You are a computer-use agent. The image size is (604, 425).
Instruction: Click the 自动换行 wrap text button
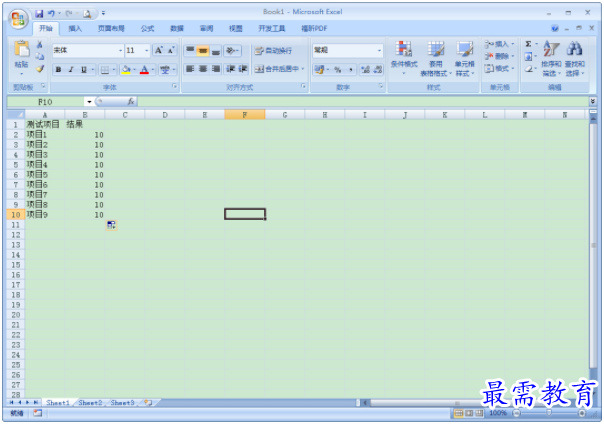[274, 50]
